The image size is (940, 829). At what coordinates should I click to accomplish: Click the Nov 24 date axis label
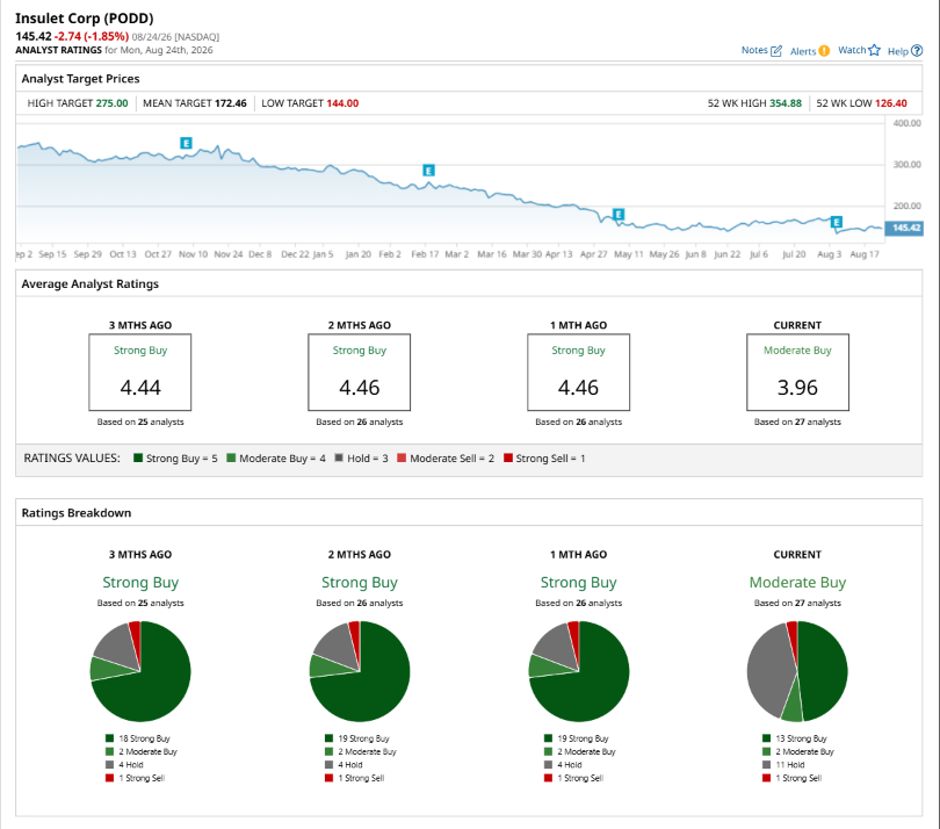pyautogui.click(x=228, y=254)
